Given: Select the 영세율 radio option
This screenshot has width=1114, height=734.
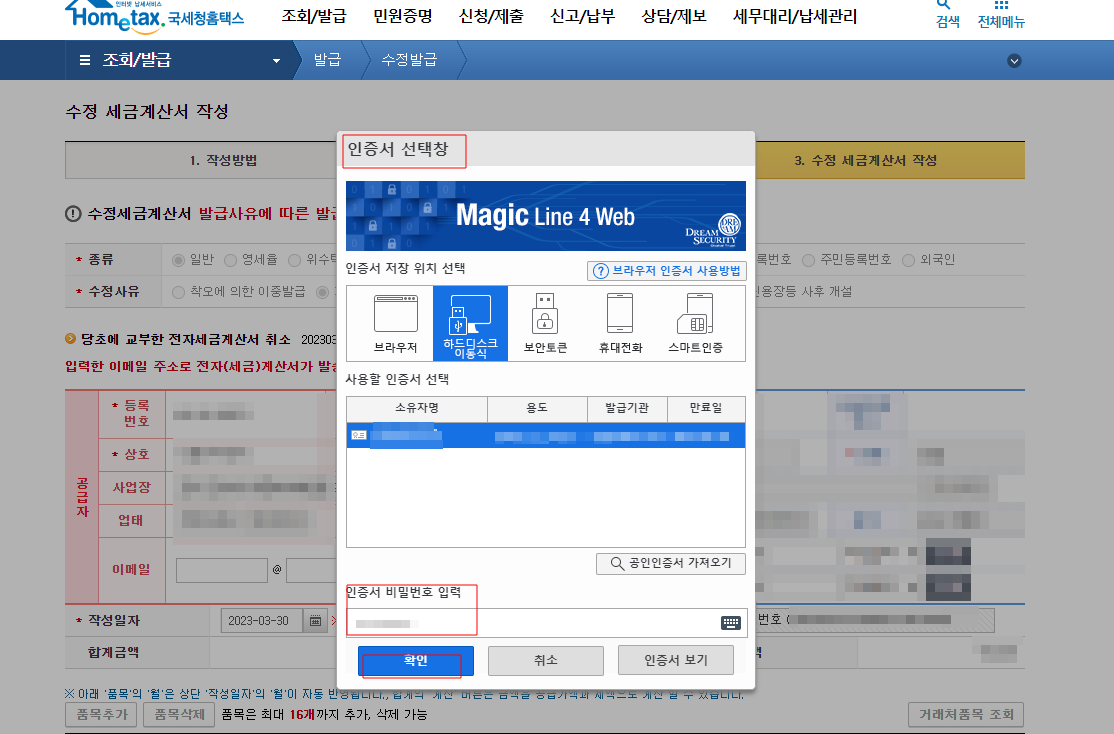Looking at the screenshot, I should 230,260.
